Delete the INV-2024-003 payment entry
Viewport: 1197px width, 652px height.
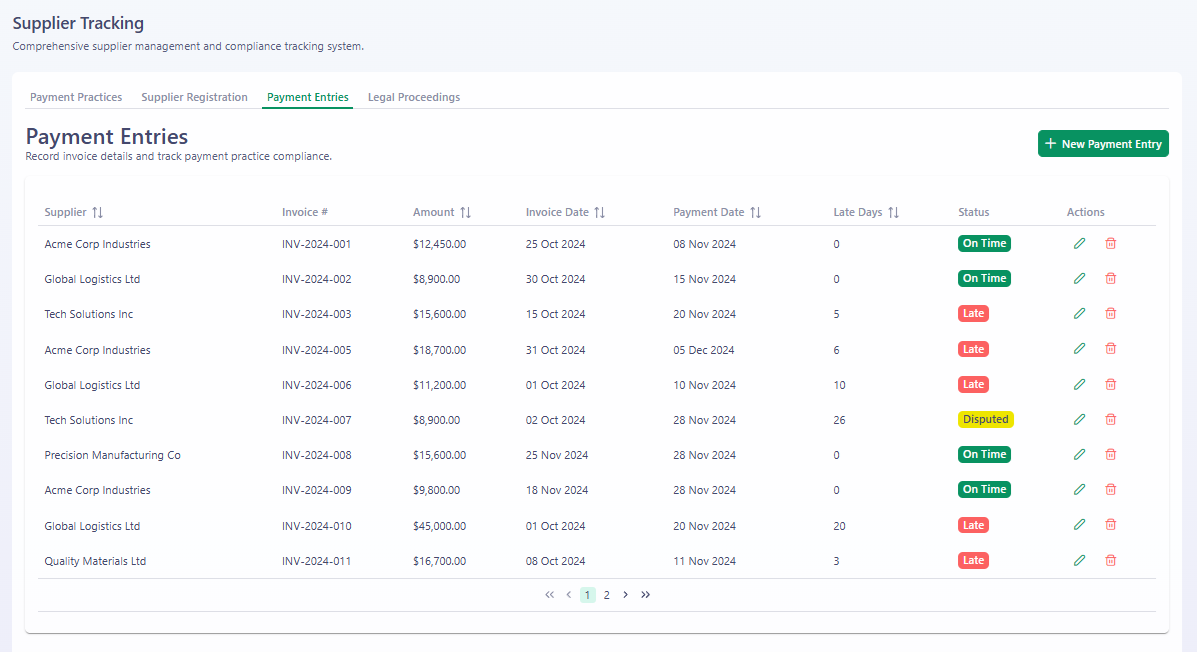(x=1111, y=314)
